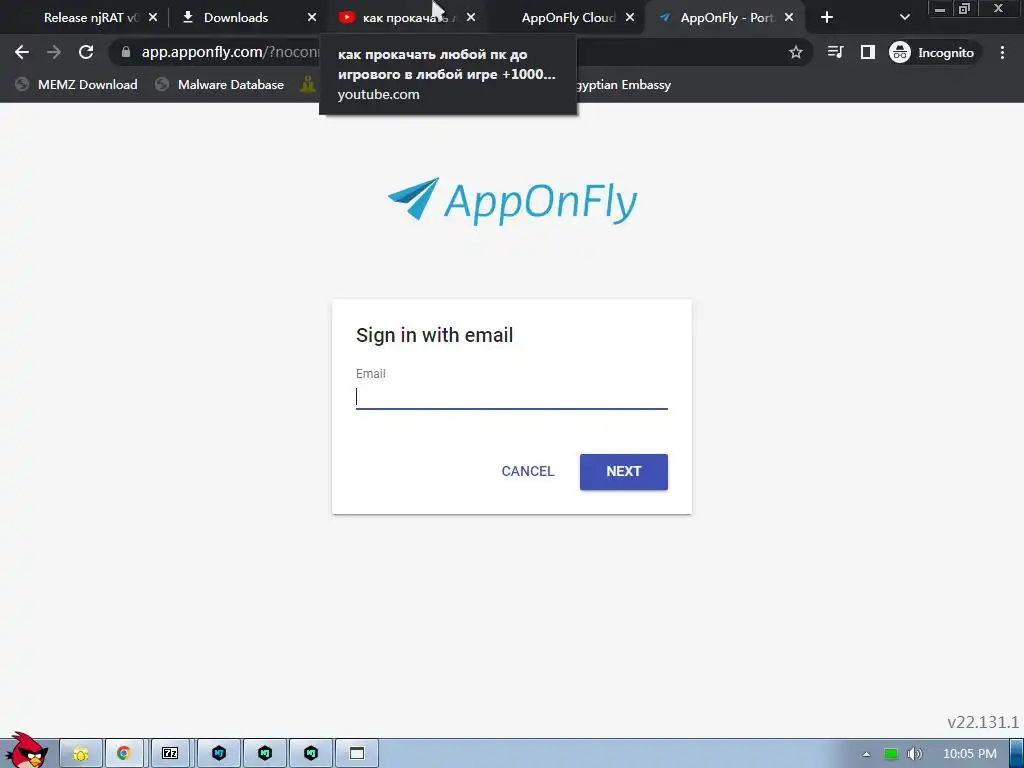
Task: Open the 7-Zip taskbar icon
Action: 170,754
